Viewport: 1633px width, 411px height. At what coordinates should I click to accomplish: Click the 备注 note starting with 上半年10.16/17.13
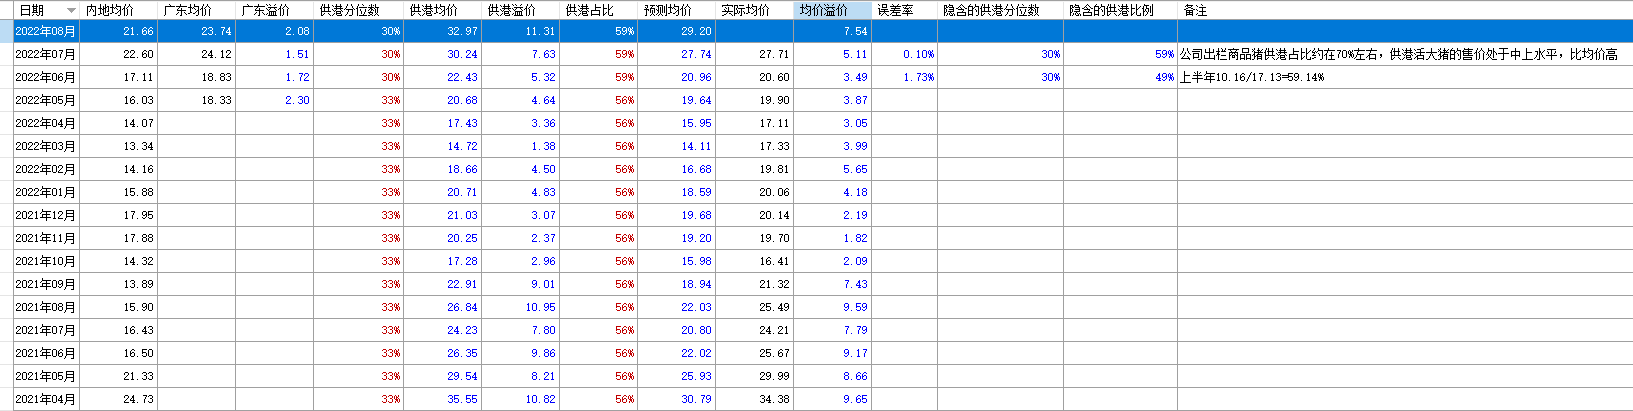[1252, 77]
